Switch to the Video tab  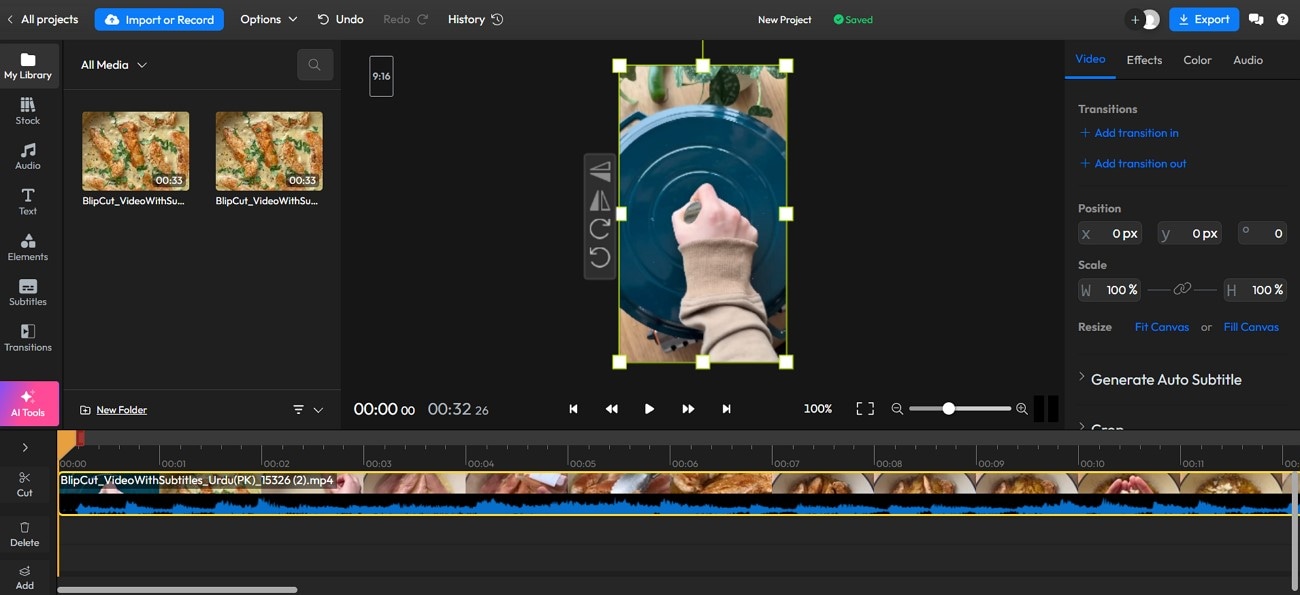point(1090,60)
